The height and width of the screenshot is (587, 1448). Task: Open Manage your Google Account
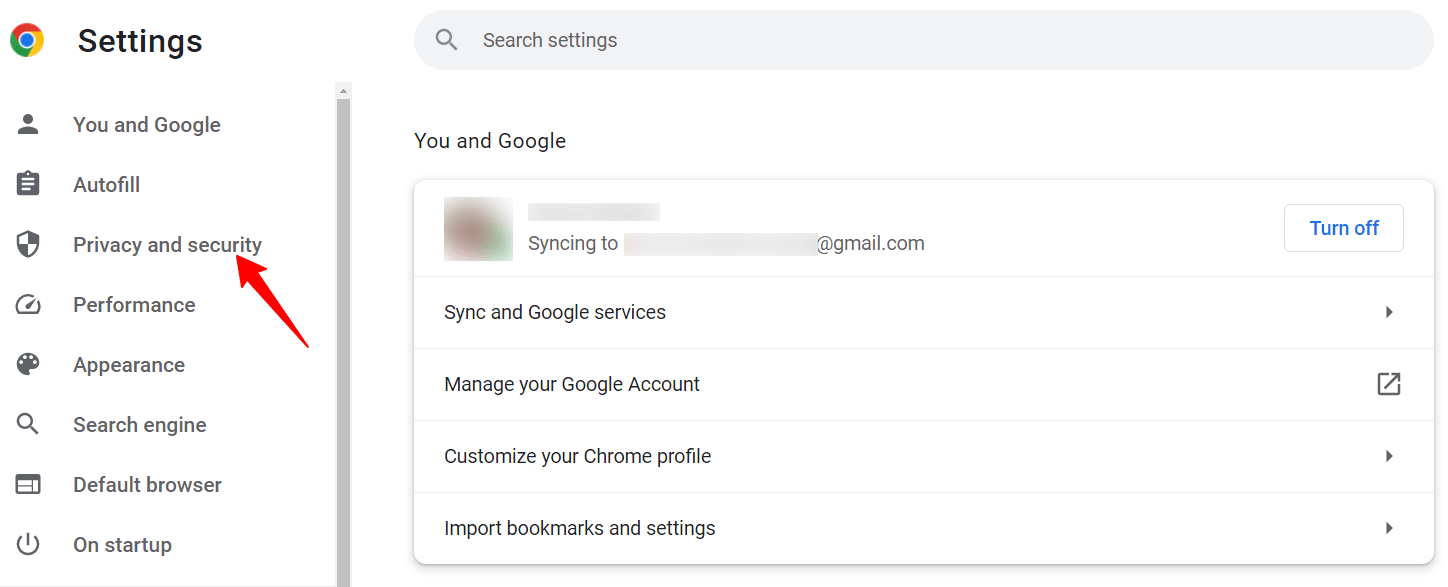click(923, 384)
